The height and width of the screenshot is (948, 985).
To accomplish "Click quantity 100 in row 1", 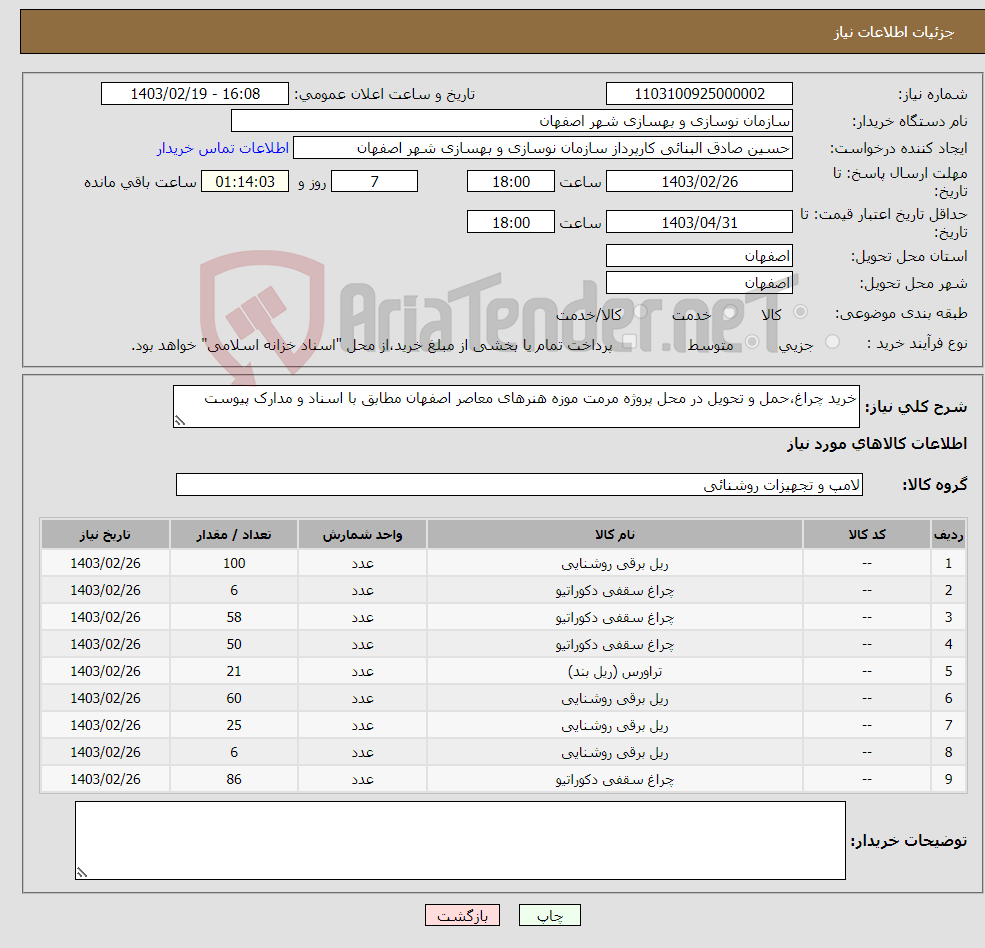I will (234, 564).
